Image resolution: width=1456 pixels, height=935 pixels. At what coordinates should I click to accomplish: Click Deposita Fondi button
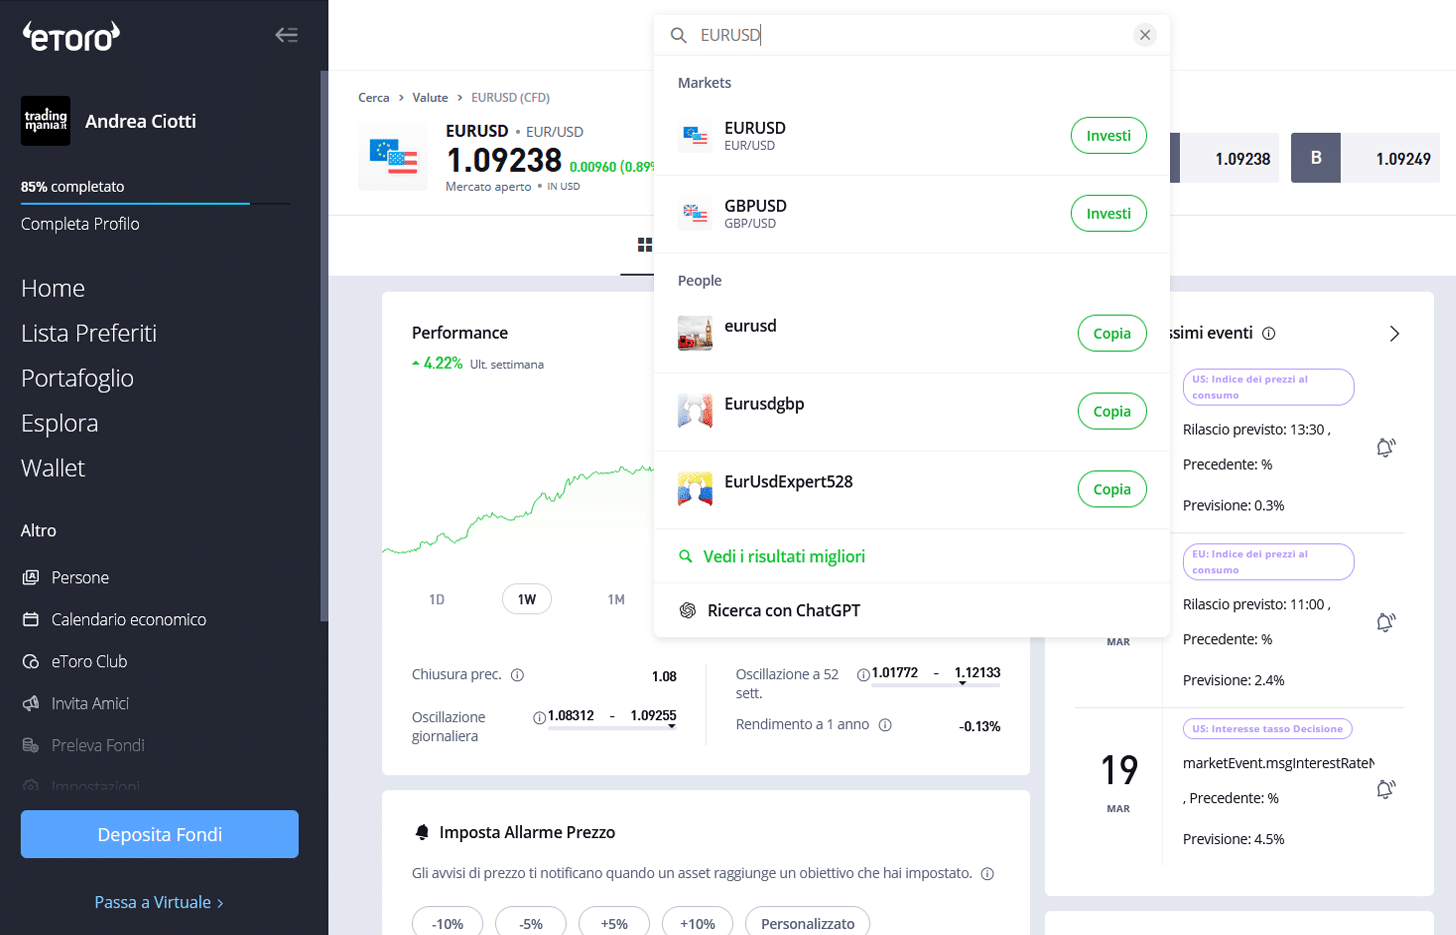pyautogui.click(x=160, y=834)
